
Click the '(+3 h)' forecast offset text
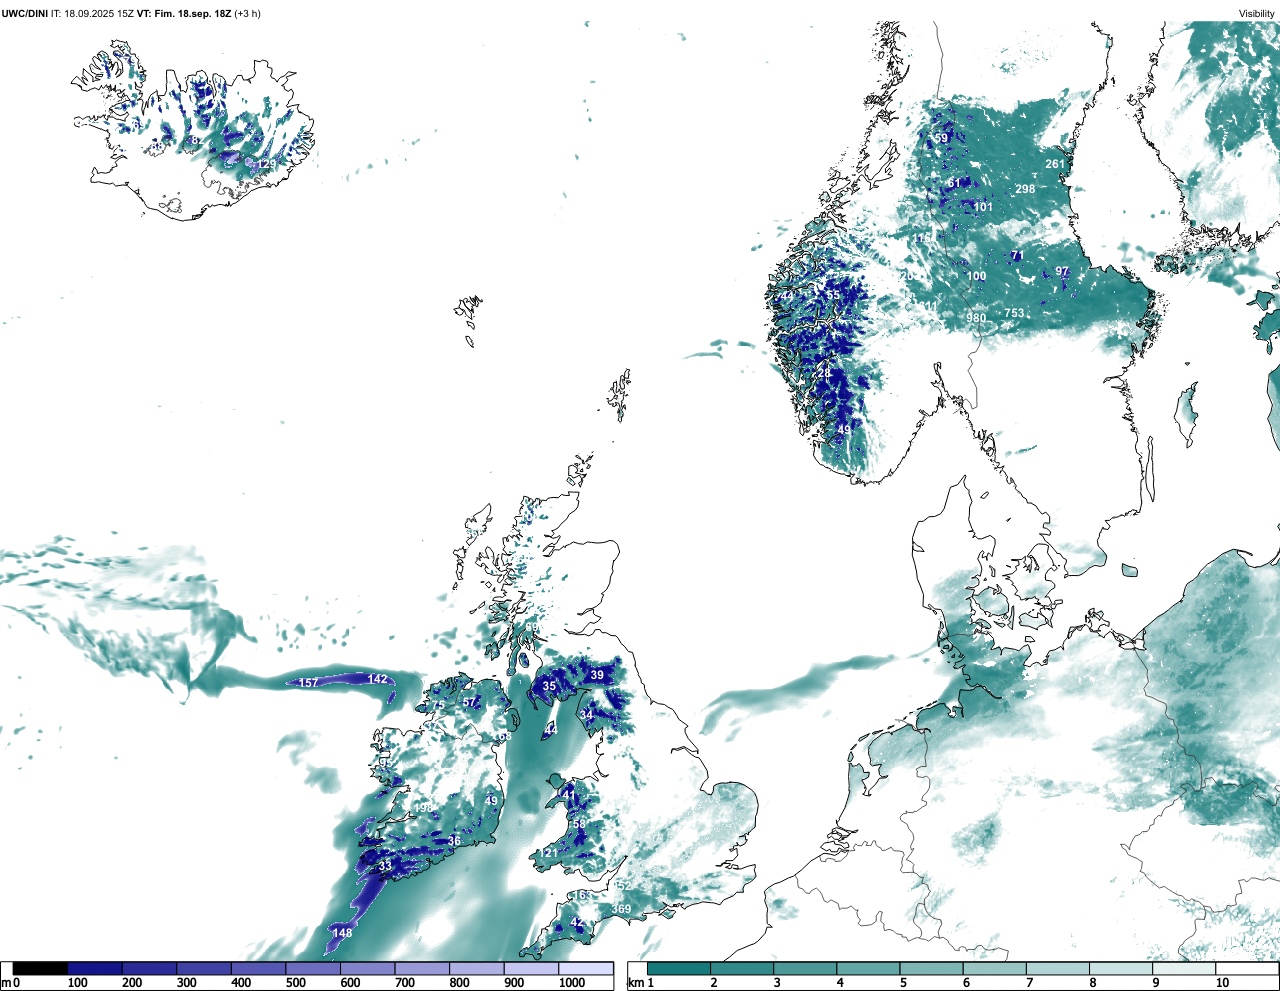pos(247,14)
